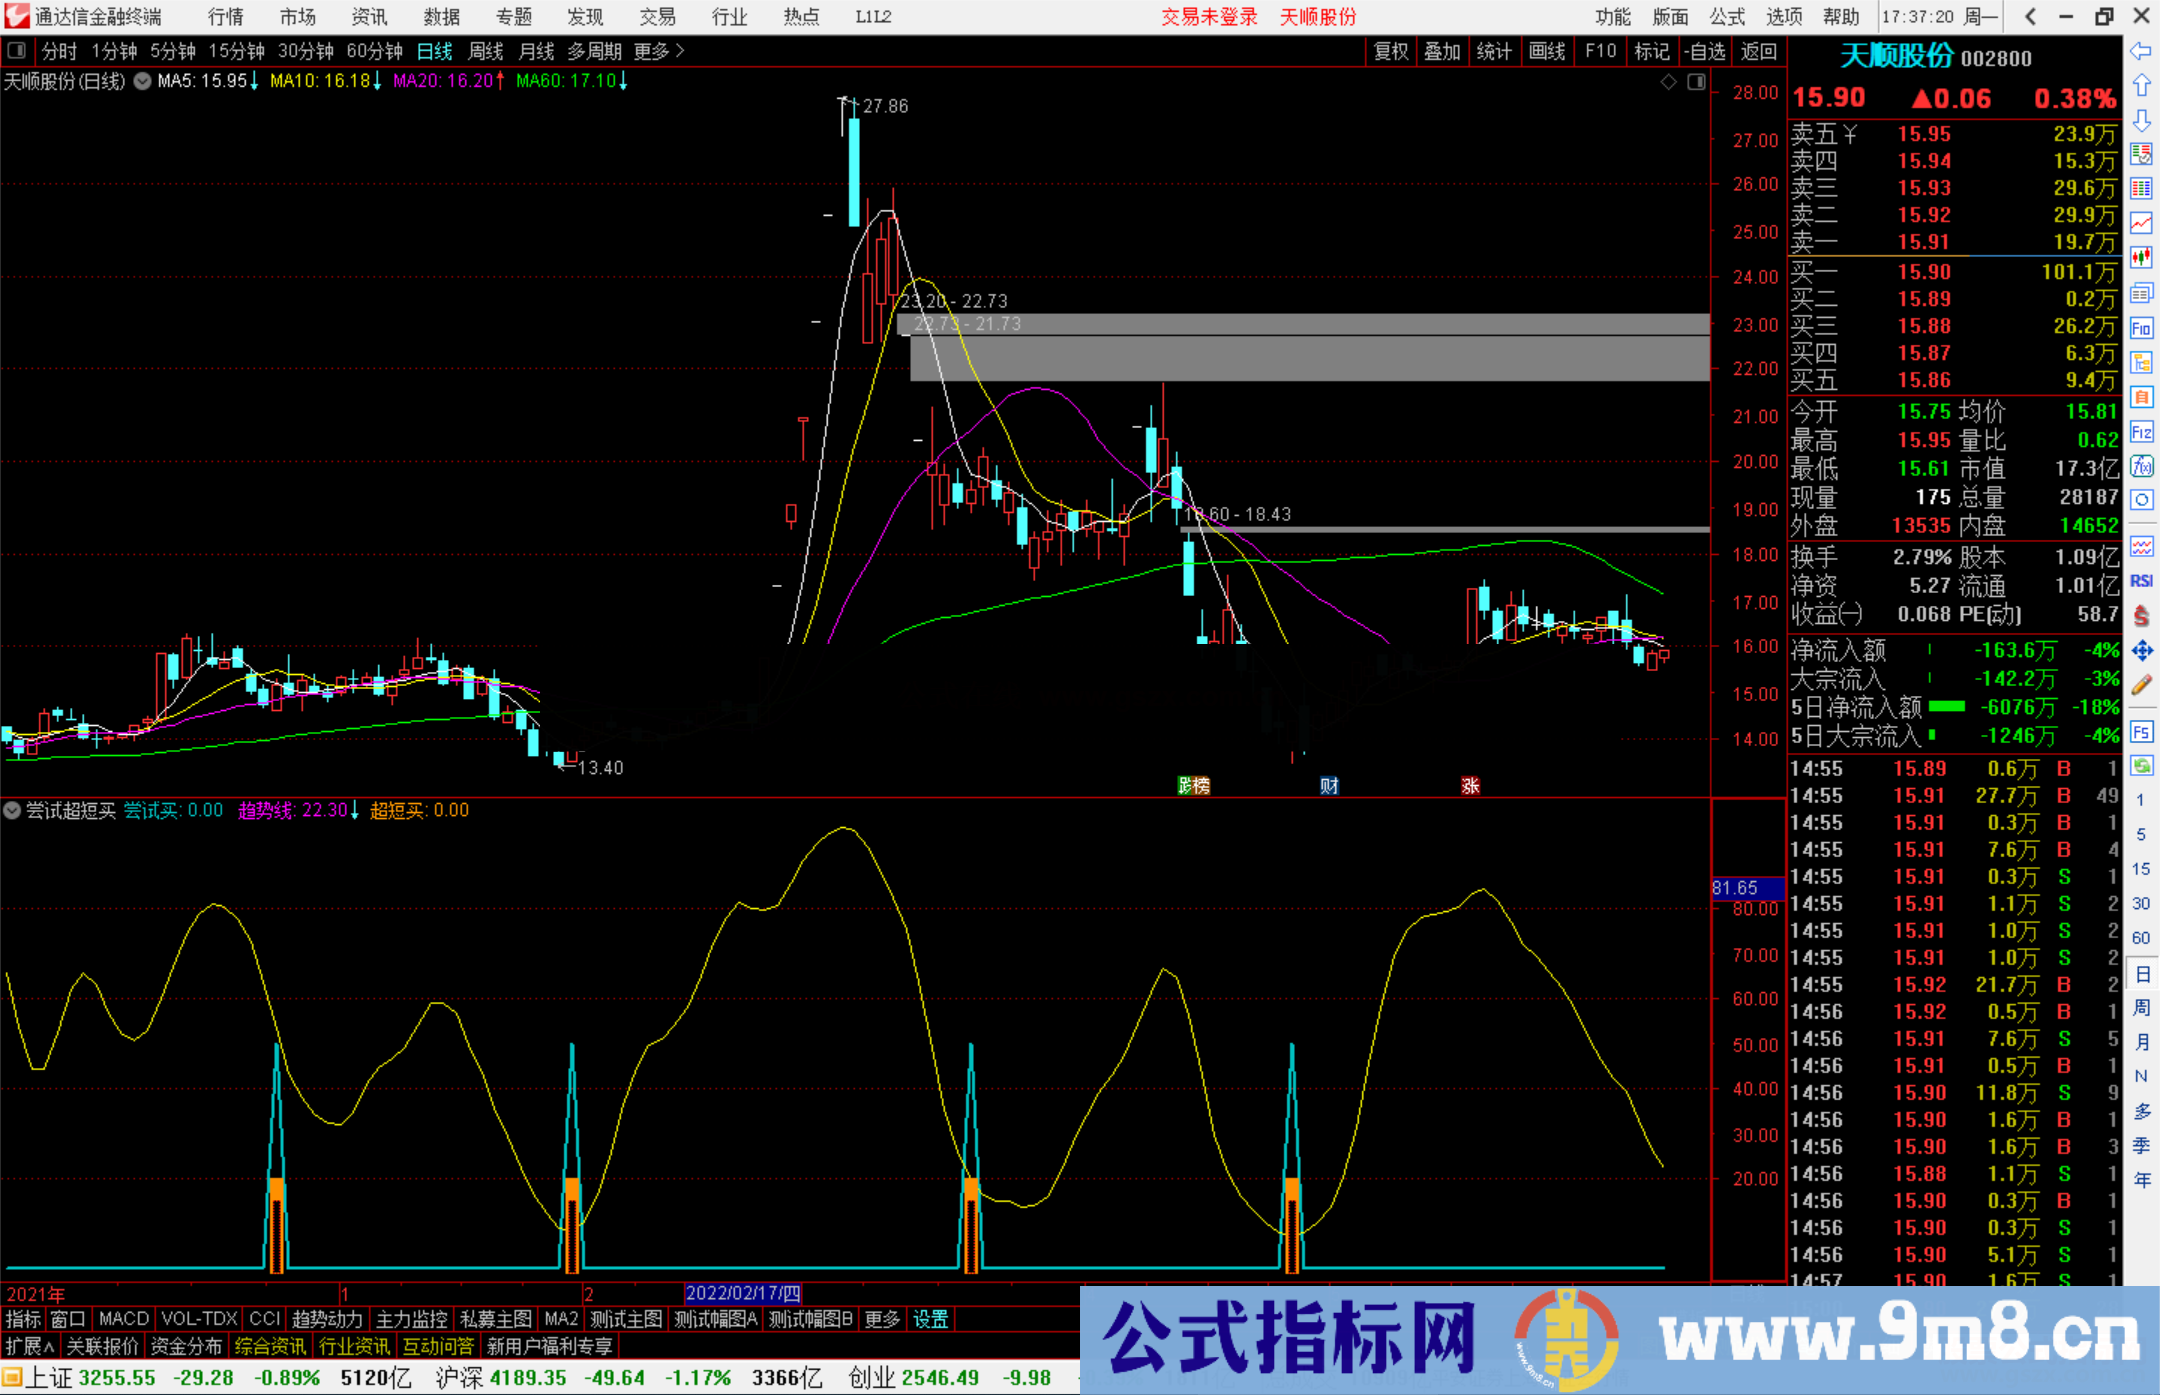Screen dimensions: 2160x1395
Task: Switch to the 60分钟 period tab
Action: tap(374, 50)
